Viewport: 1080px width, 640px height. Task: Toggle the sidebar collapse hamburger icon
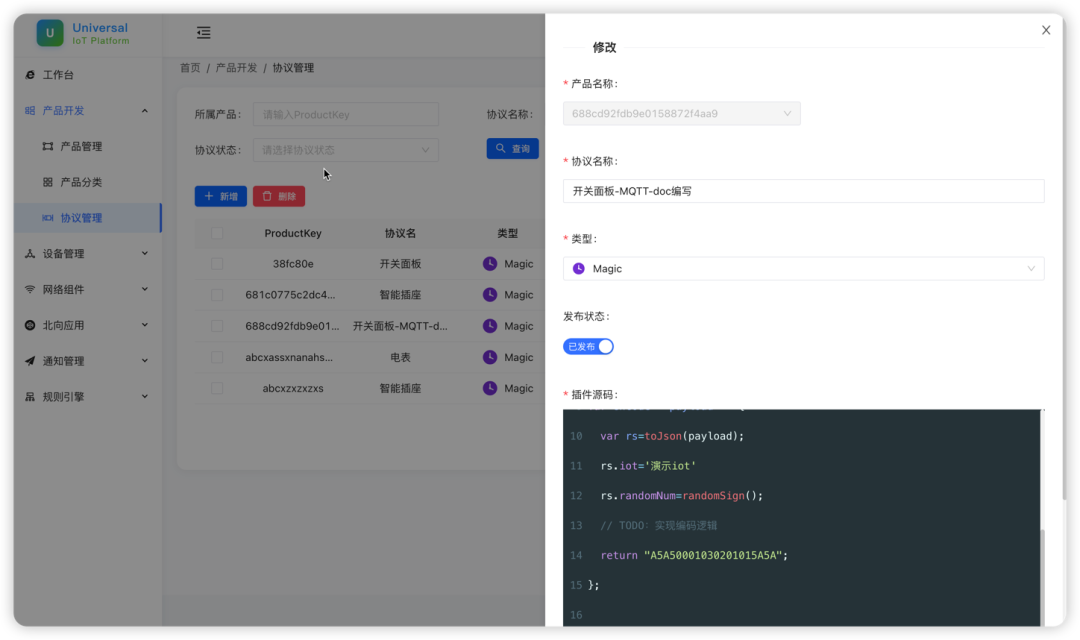[x=204, y=33]
